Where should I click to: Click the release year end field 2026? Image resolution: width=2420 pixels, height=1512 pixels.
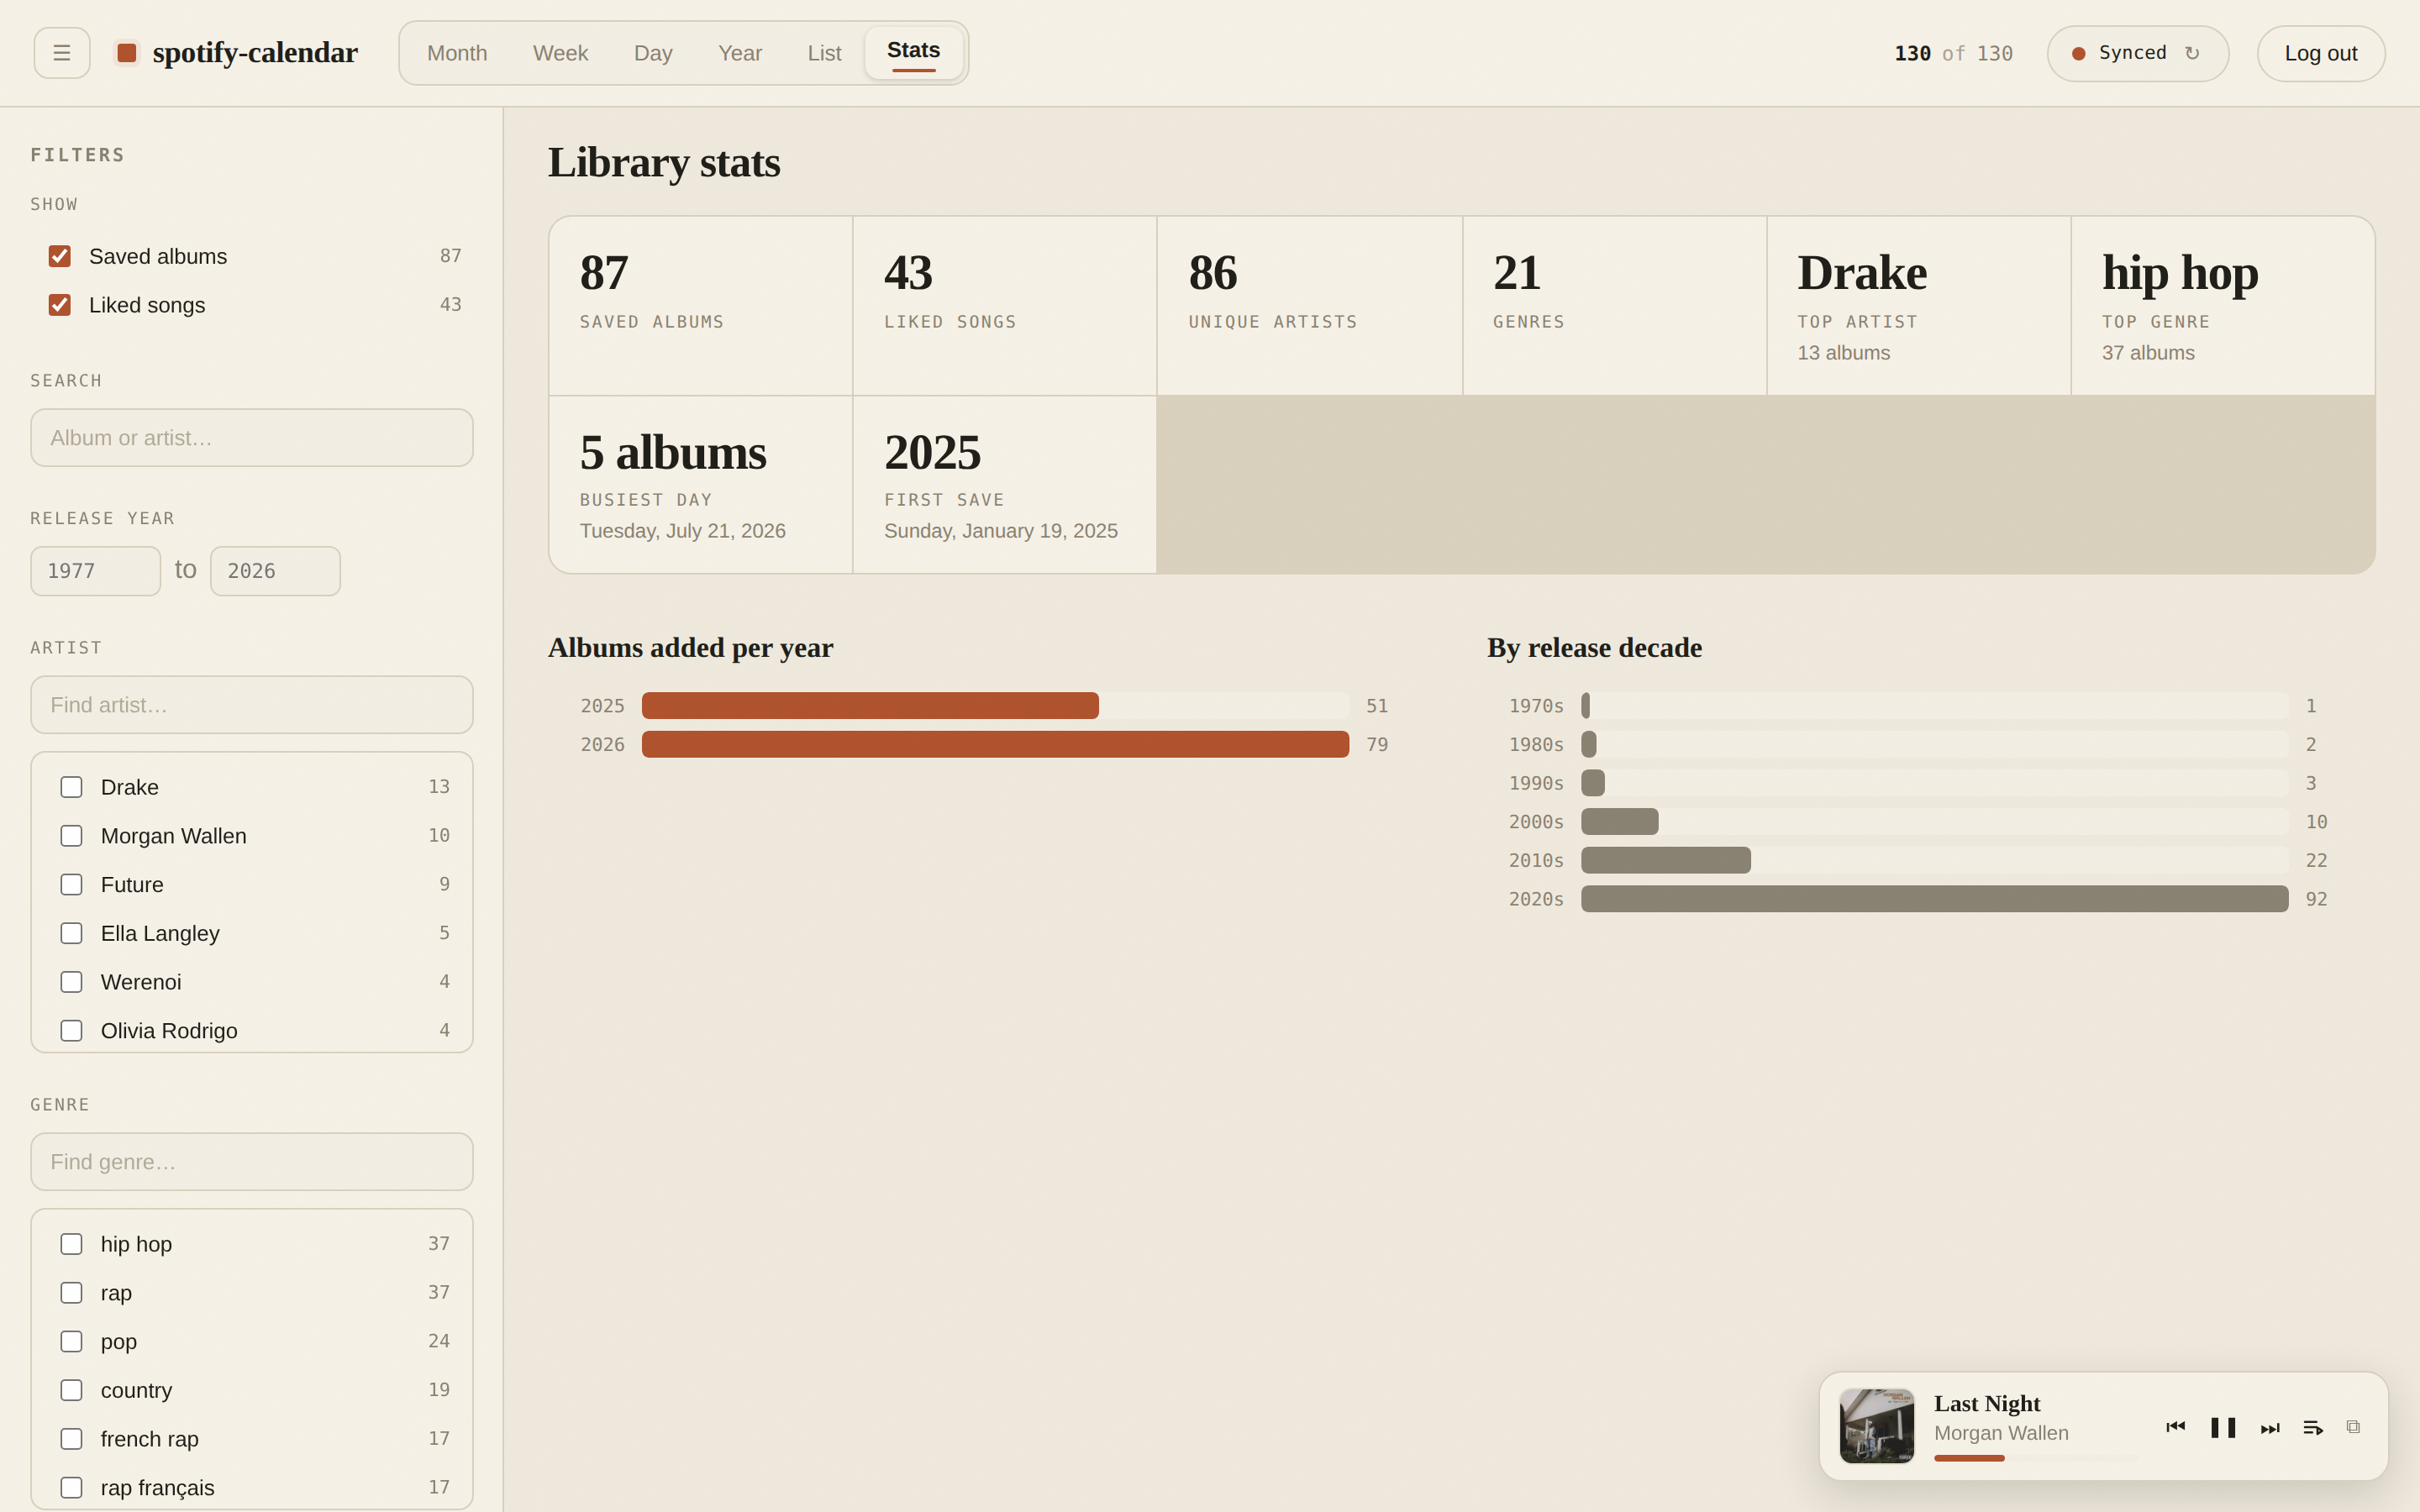[275, 571]
